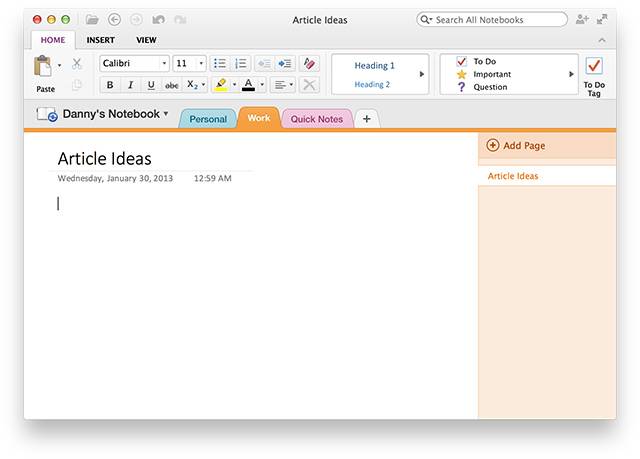The height and width of the screenshot is (459, 640).
Task: Click the Redo icon in title bar
Action: (180, 20)
